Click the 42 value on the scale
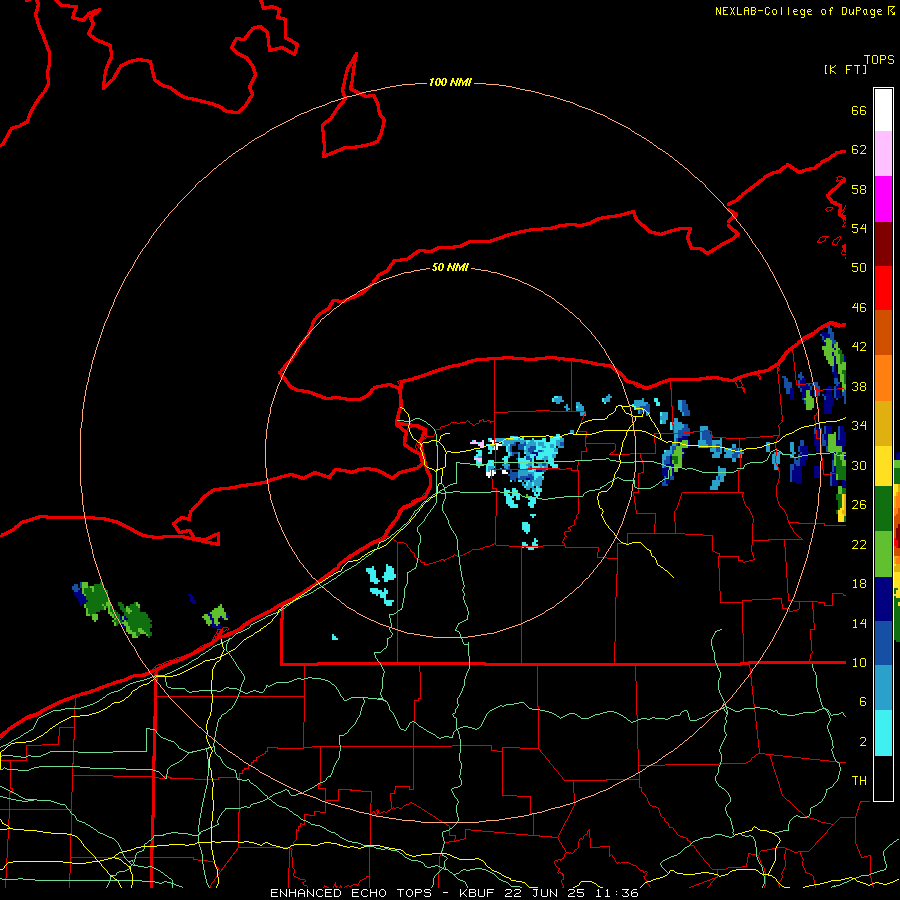 coord(859,347)
